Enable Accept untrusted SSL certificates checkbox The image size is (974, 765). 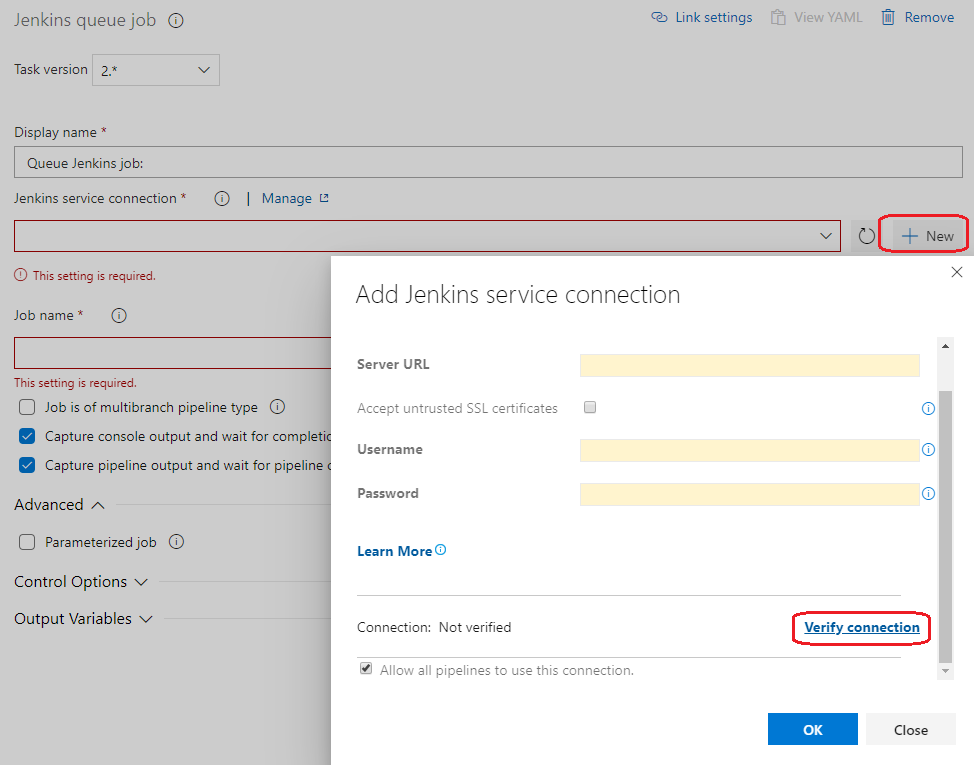click(x=590, y=408)
